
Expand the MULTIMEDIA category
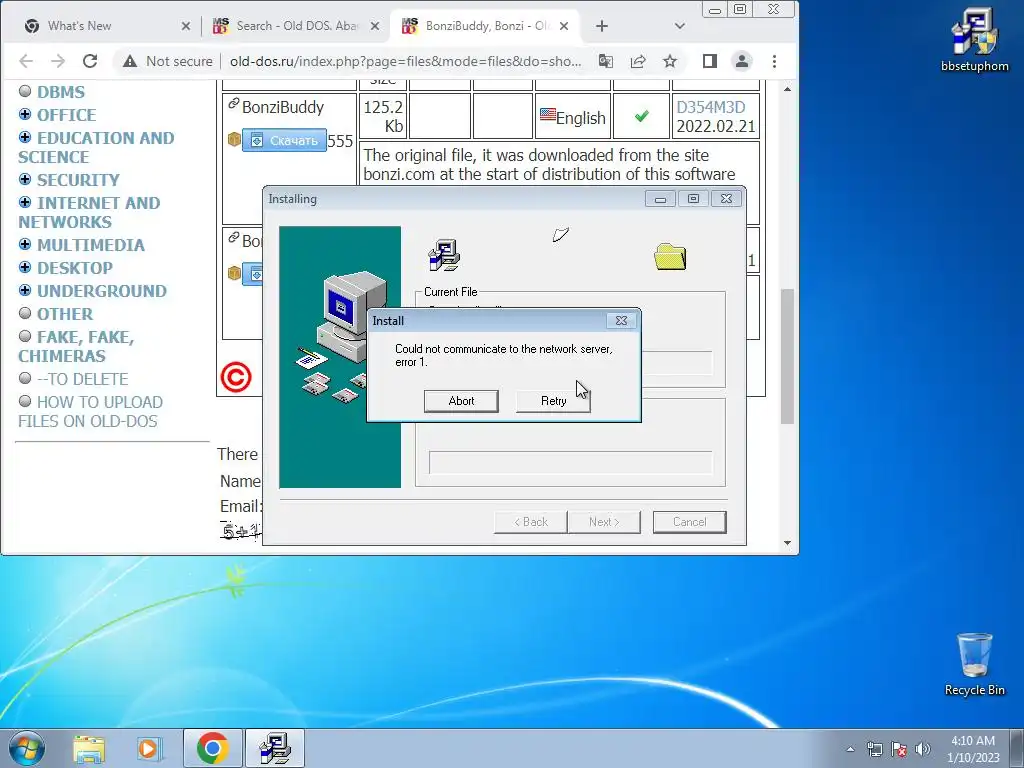click(x=25, y=244)
